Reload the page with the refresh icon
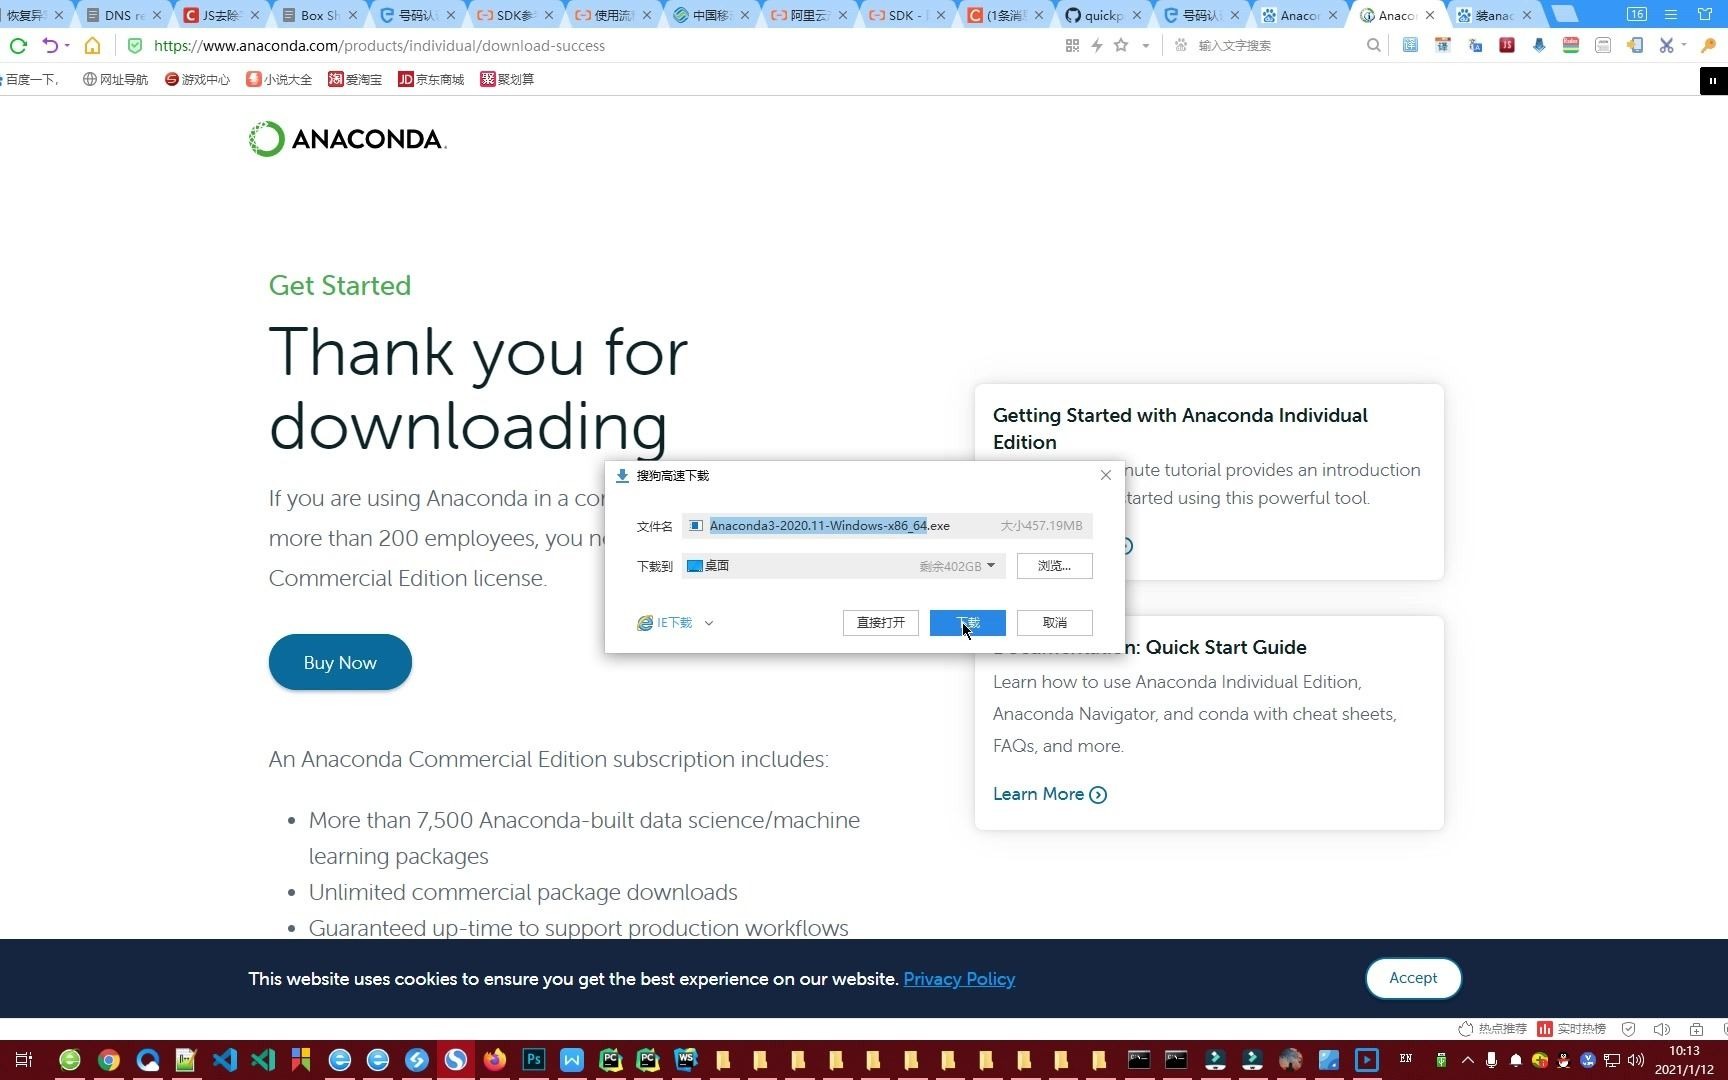The width and height of the screenshot is (1728, 1080). pos(18,45)
